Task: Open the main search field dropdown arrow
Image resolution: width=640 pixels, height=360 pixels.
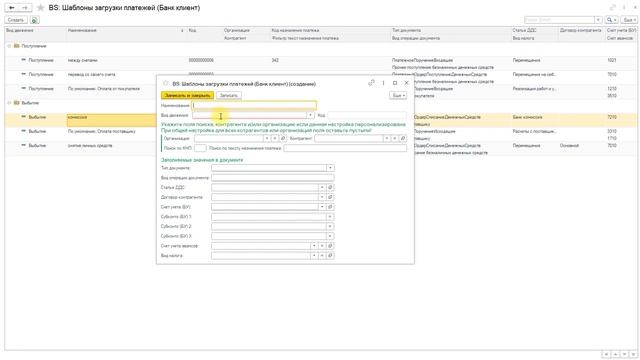Action: [x=598, y=20]
